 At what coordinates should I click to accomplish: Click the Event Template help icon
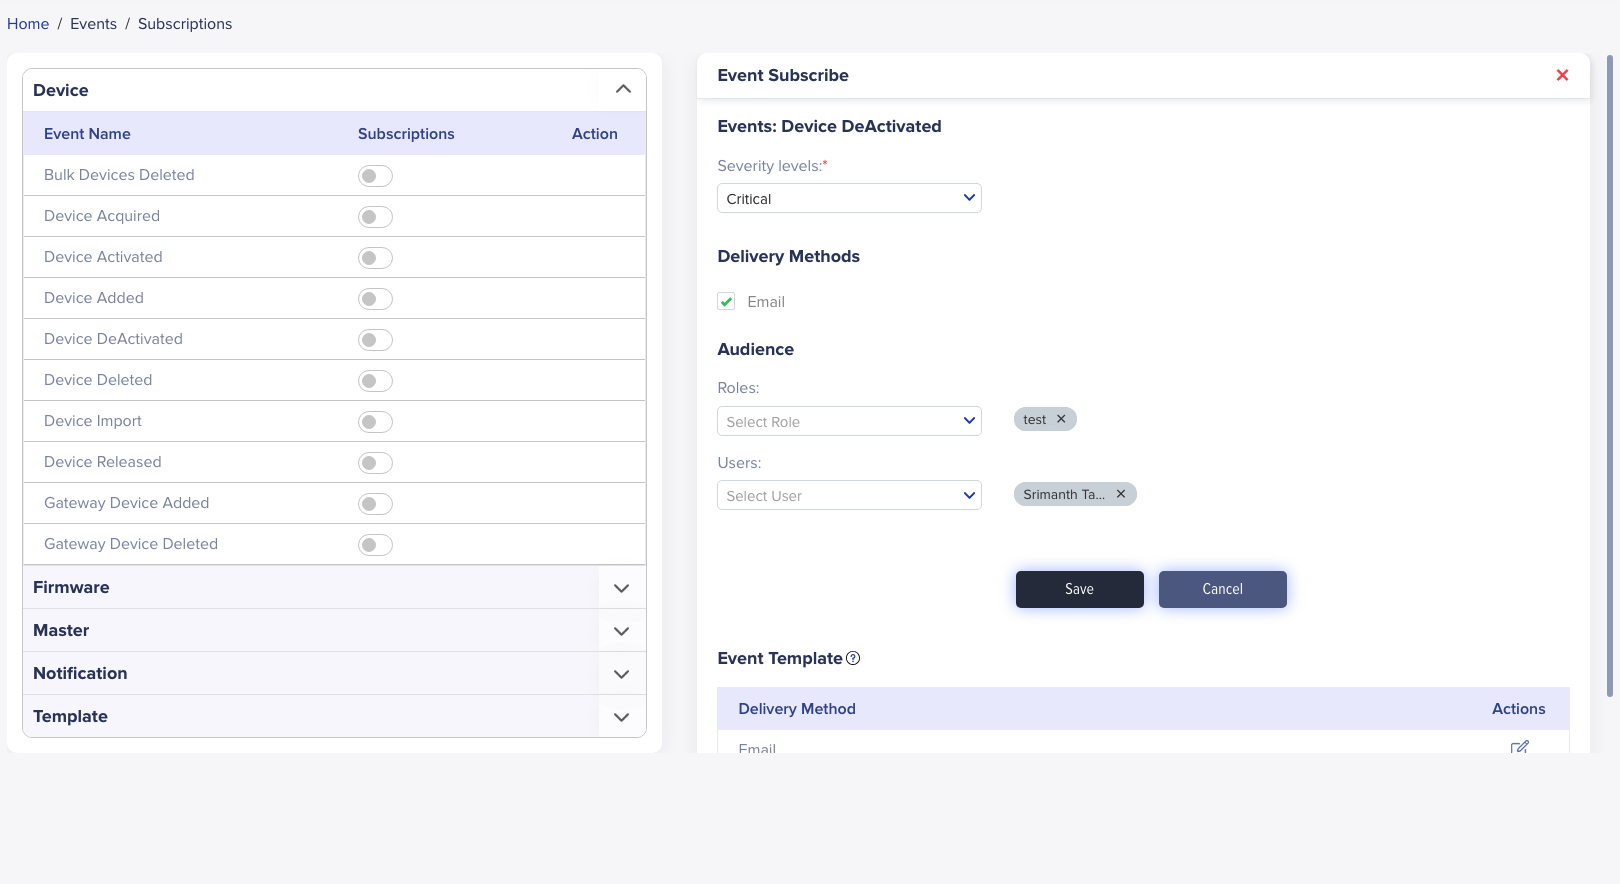tap(853, 658)
